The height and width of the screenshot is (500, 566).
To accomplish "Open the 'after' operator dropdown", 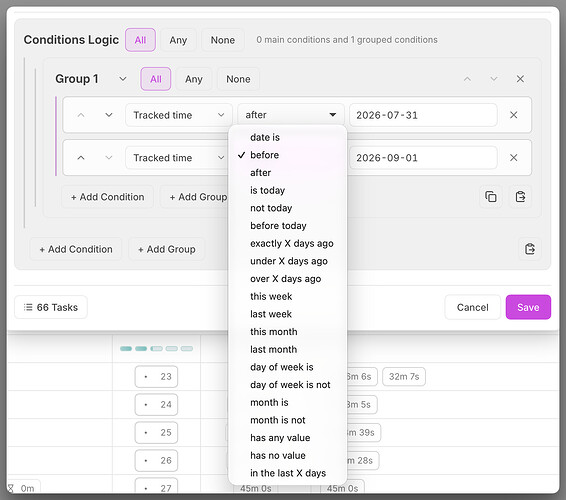I will (x=291, y=115).
